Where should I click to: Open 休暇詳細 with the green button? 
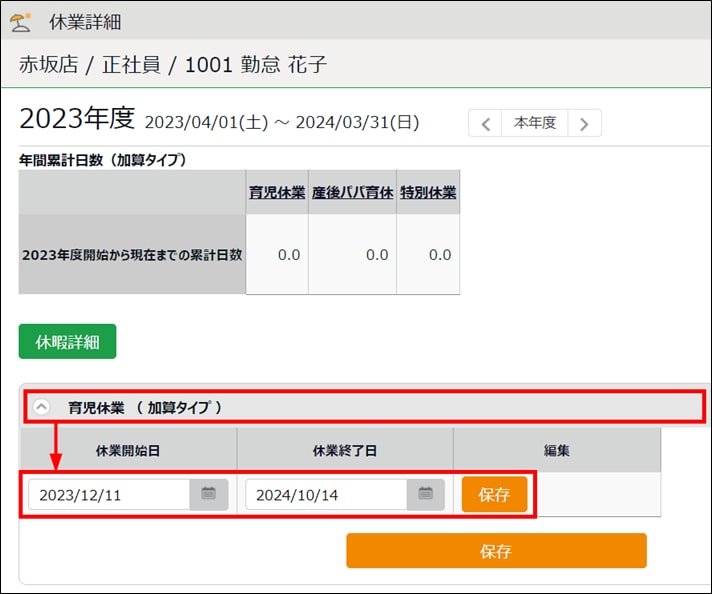point(67,341)
